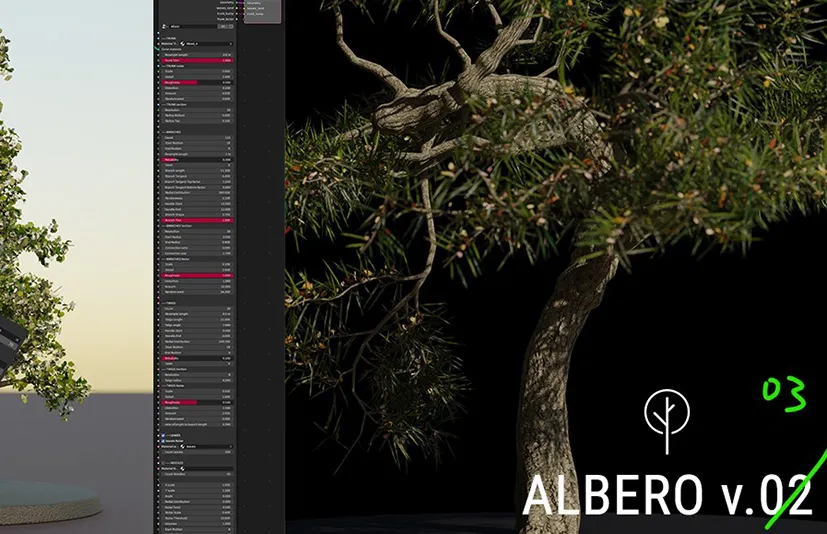Enable the NEEDLES checkbox

(x=163, y=462)
